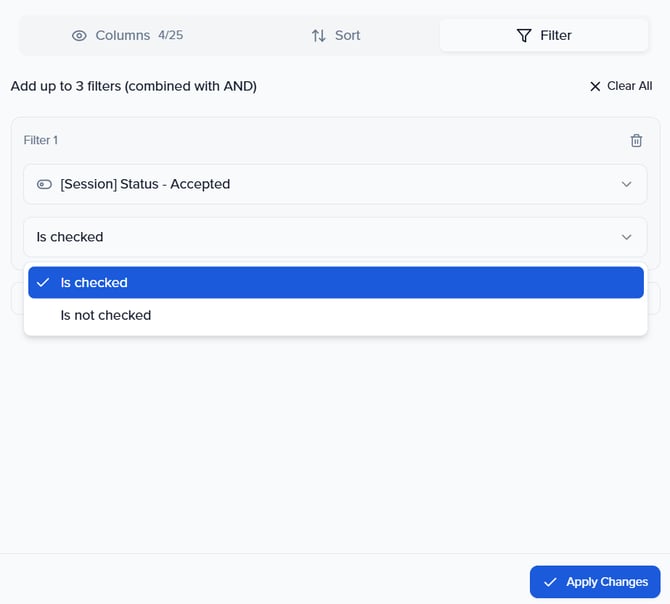Select the Is not checked option
Image resolution: width=670 pixels, height=604 pixels.
click(x=106, y=316)
